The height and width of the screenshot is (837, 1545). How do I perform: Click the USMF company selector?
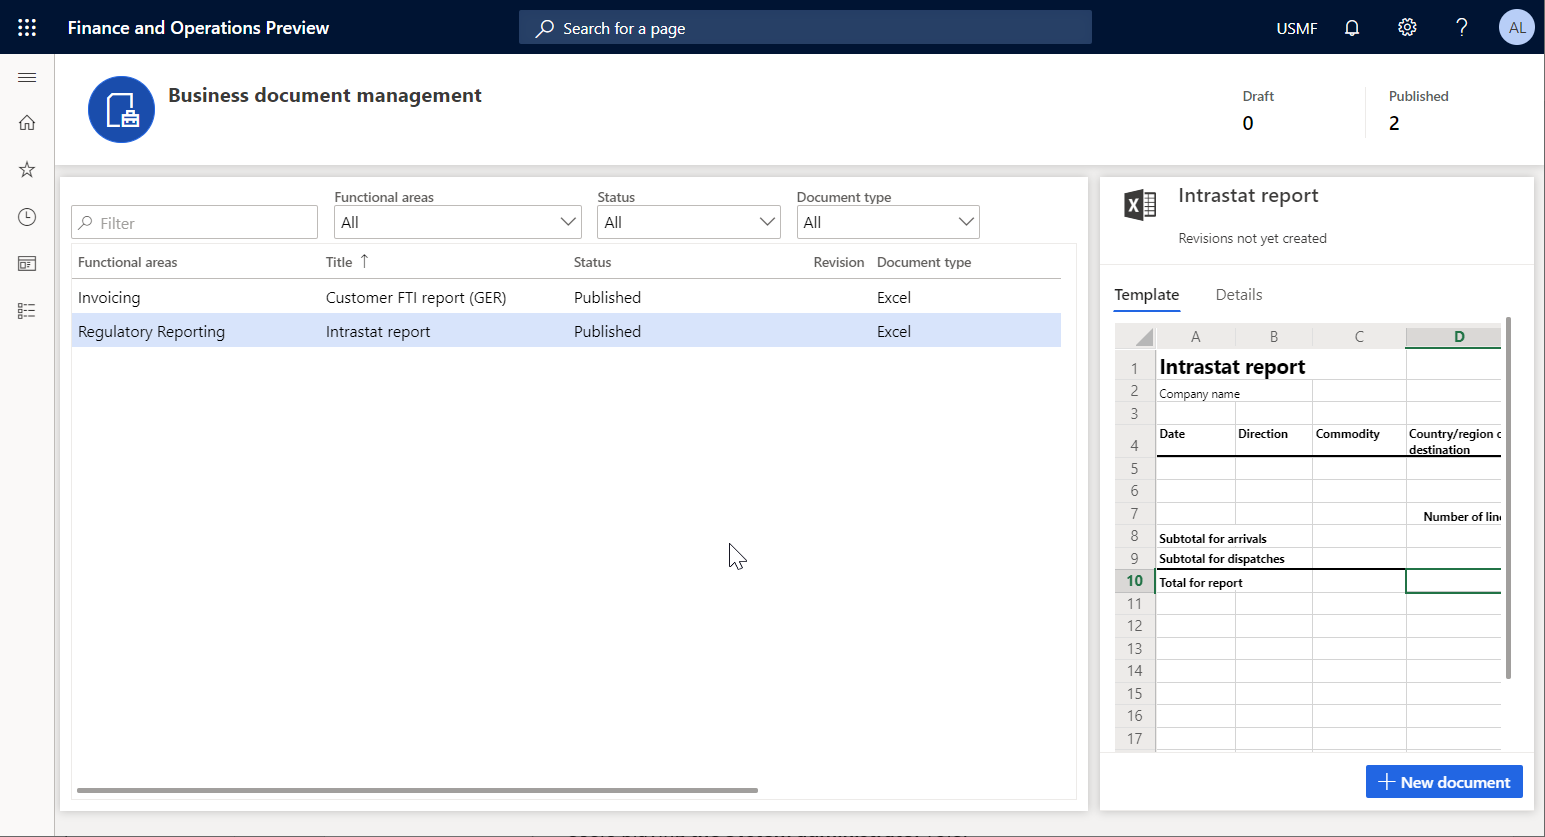(x=1296, y=28)
